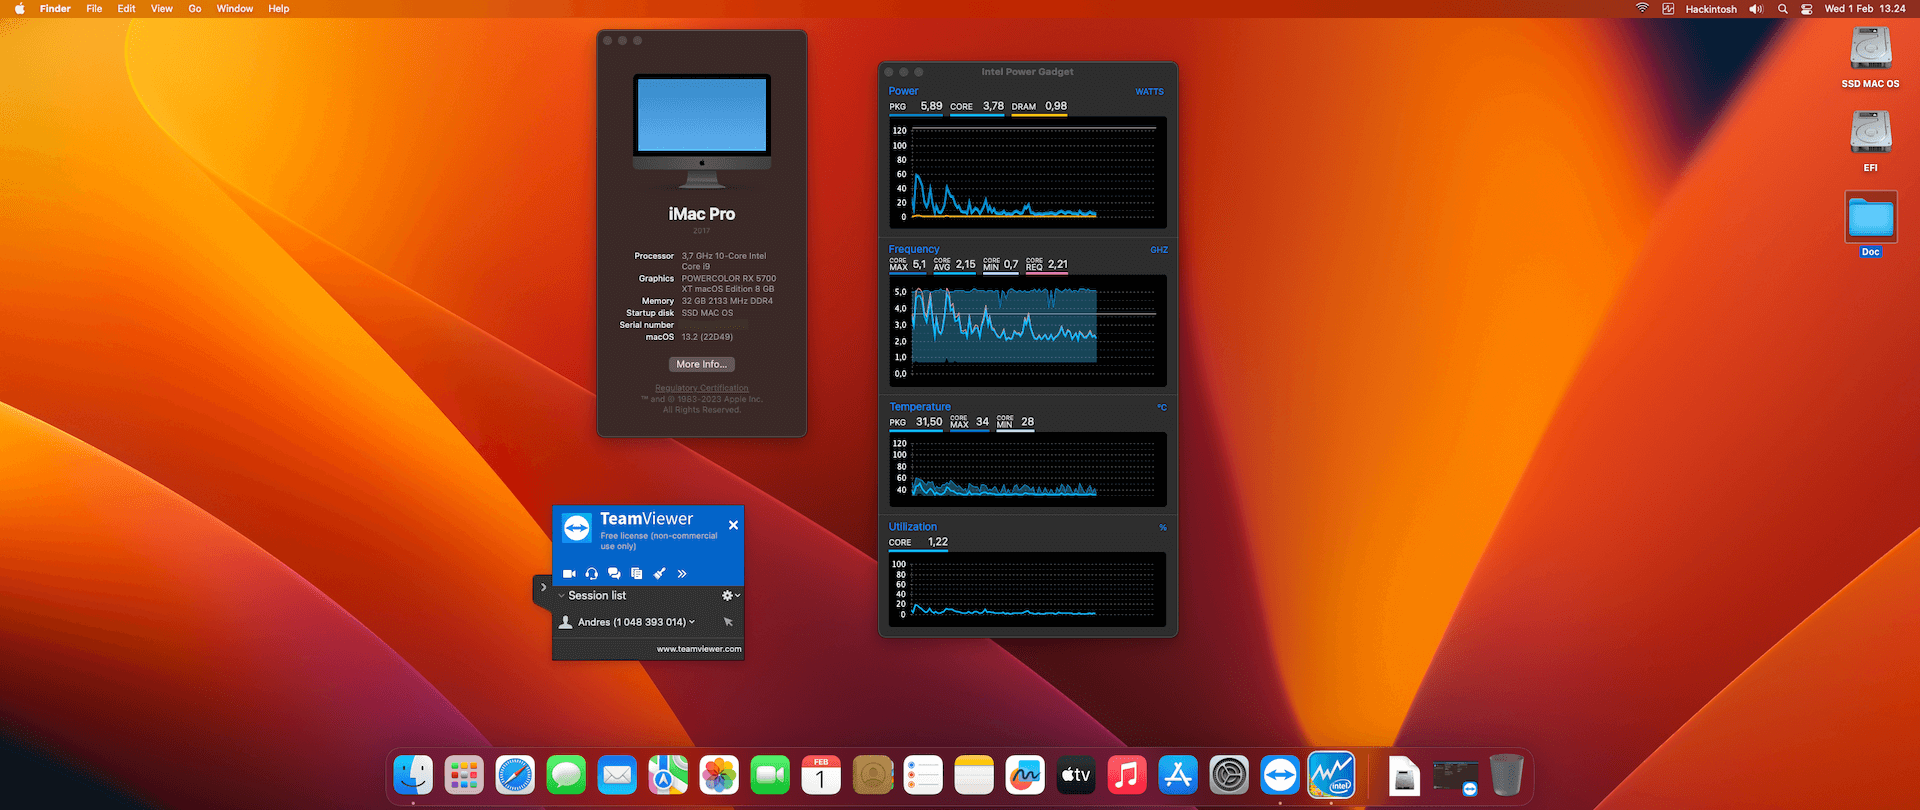
Task: Click the iMac Pro image
Action: pyautogui.click(x=702, y=131)
